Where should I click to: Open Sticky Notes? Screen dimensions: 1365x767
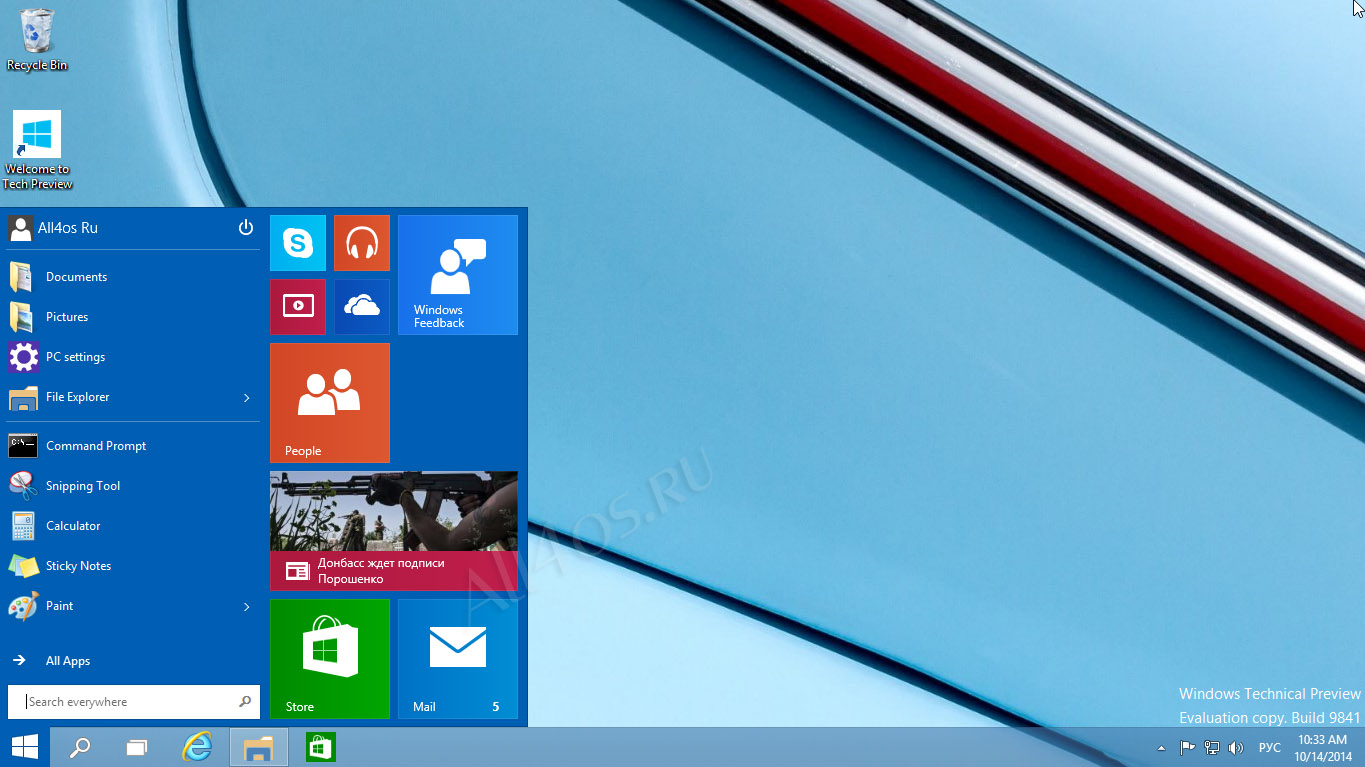tap(133, 566)
